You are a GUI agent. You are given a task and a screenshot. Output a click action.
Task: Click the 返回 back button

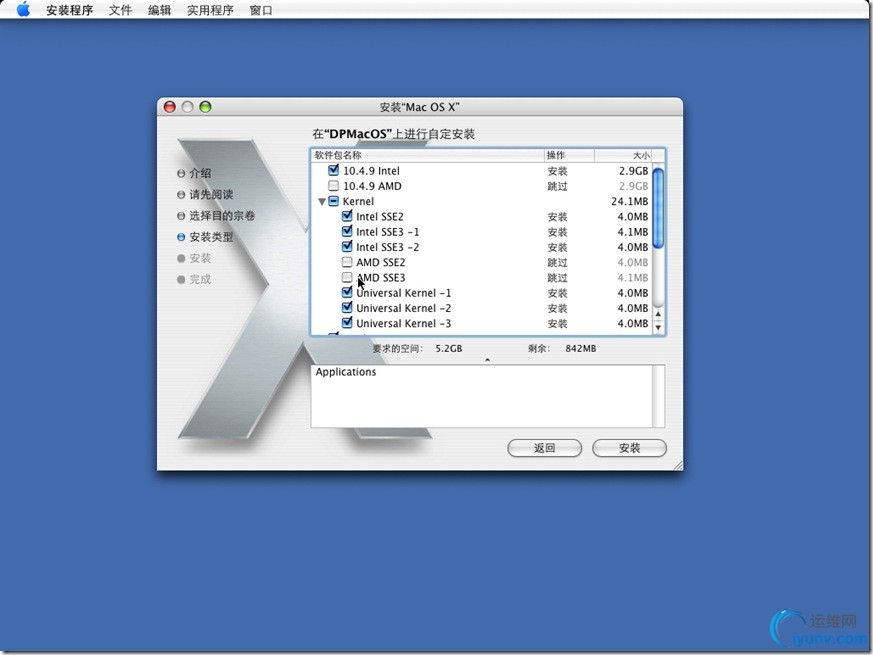tap(545, 448)
